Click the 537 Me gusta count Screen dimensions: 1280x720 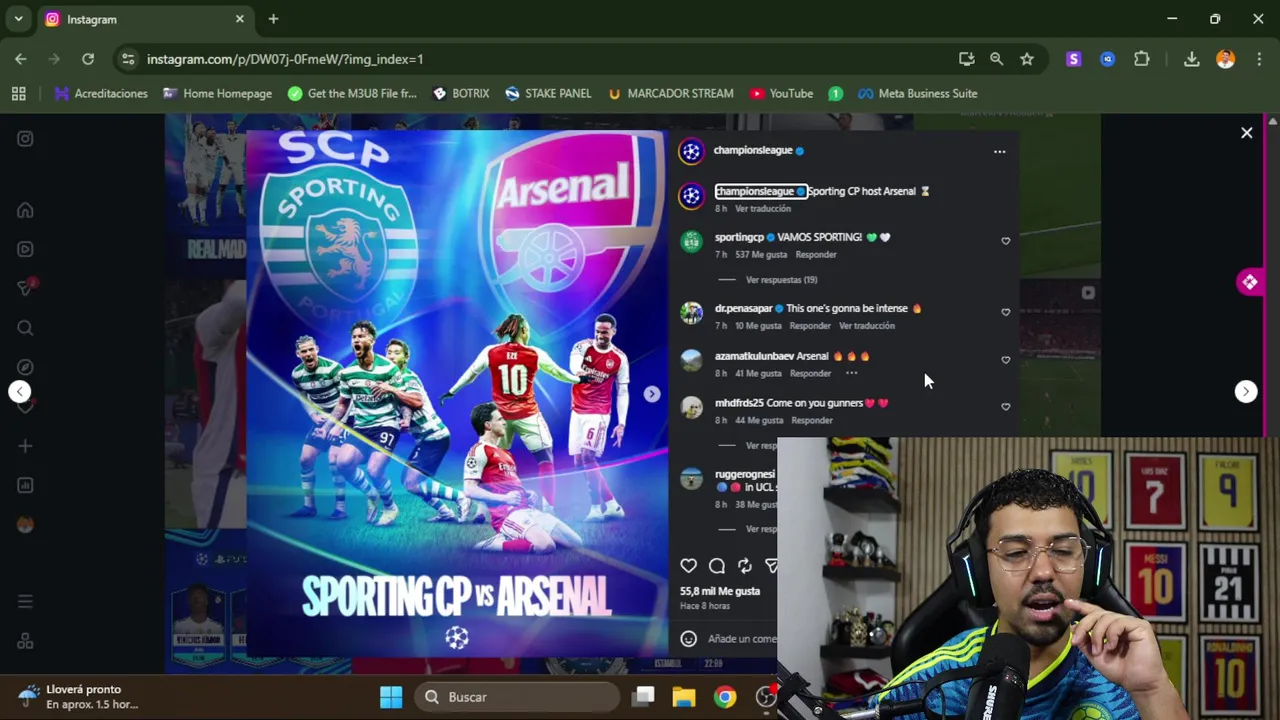(x=761, y=255)
